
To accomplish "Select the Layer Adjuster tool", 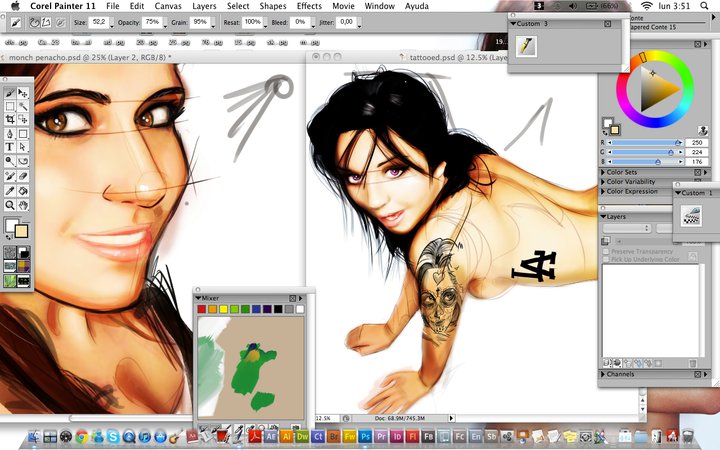I will click(22, 94).
